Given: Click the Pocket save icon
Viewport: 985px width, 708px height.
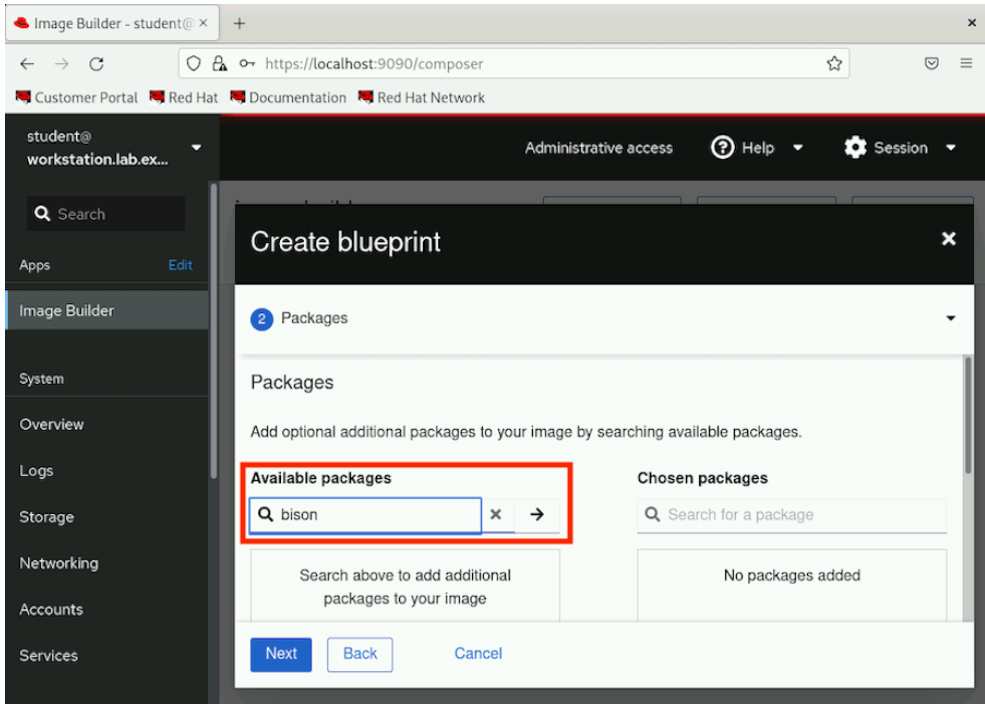Looking at the screenshot, I should (x=931, y=63).
